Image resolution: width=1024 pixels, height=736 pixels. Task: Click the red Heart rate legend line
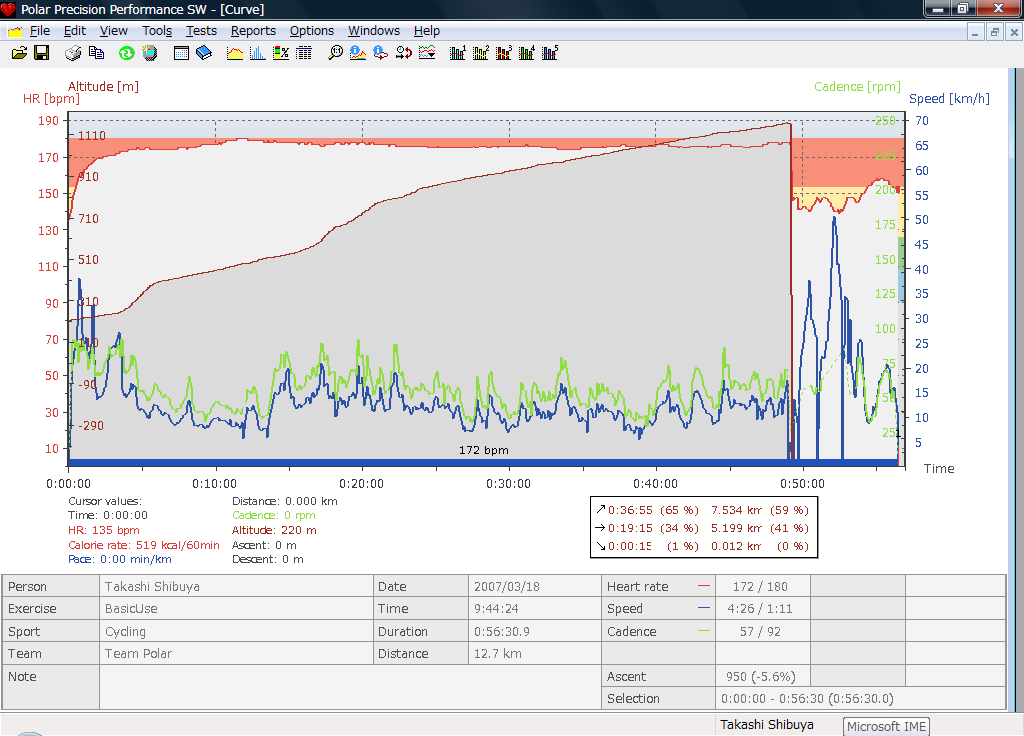(x=704, y=587)
